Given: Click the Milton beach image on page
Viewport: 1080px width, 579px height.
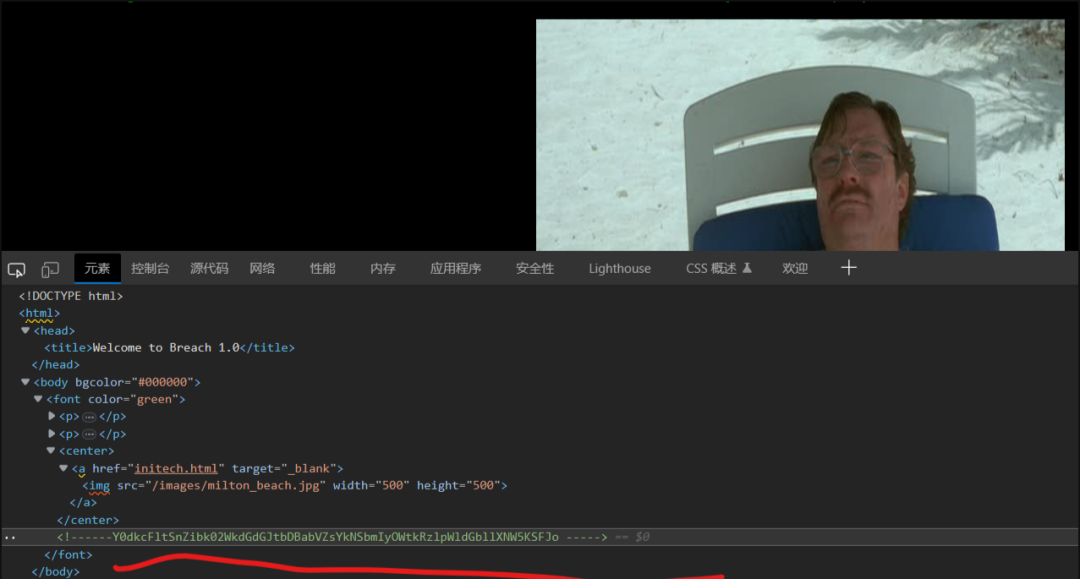Looking at the screenshot, I should point(800,135).
